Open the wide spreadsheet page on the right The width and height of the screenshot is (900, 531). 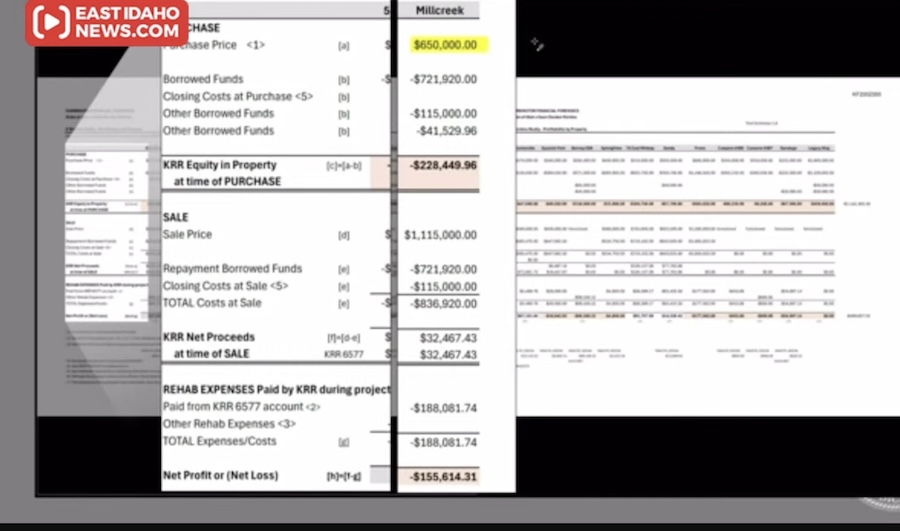[x=700, y=230]
